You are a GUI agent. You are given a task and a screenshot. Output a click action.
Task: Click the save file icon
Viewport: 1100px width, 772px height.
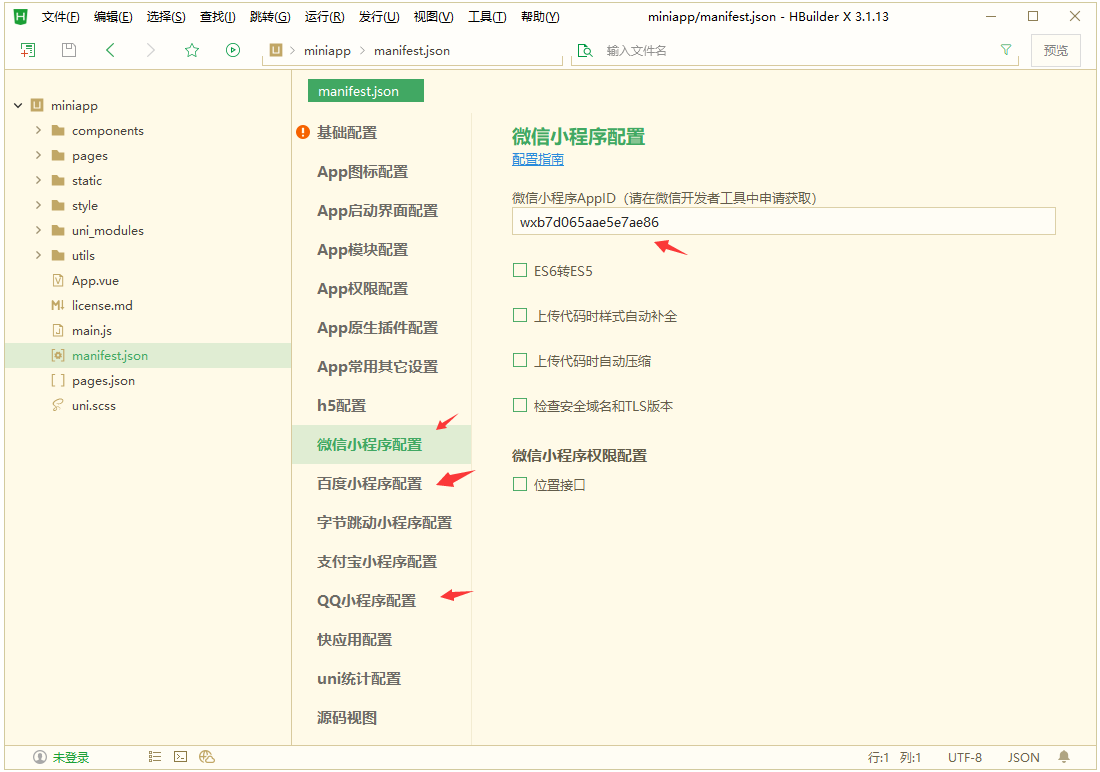[69, 50]
